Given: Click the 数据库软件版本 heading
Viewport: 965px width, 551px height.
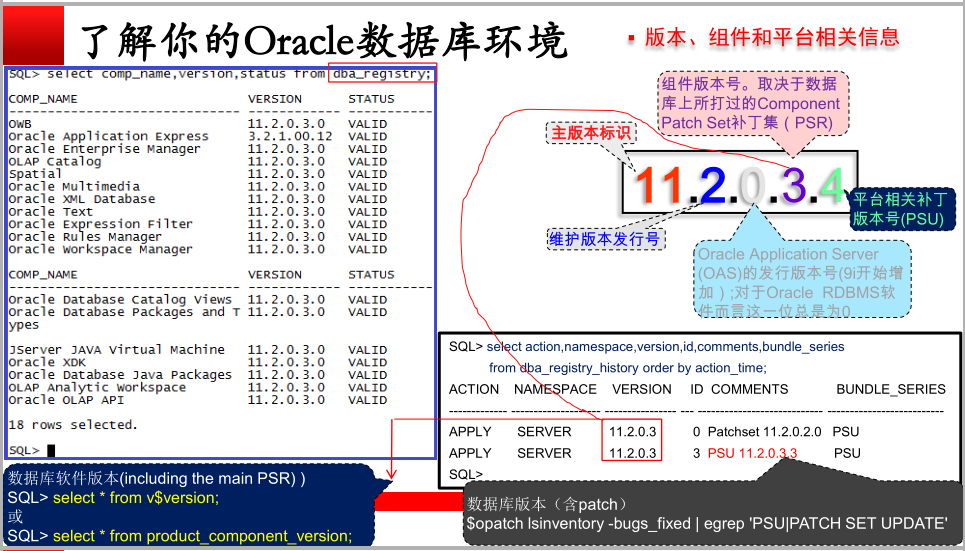Looking at the screenshot, I should pyautogui.click(x=156, y=478).
